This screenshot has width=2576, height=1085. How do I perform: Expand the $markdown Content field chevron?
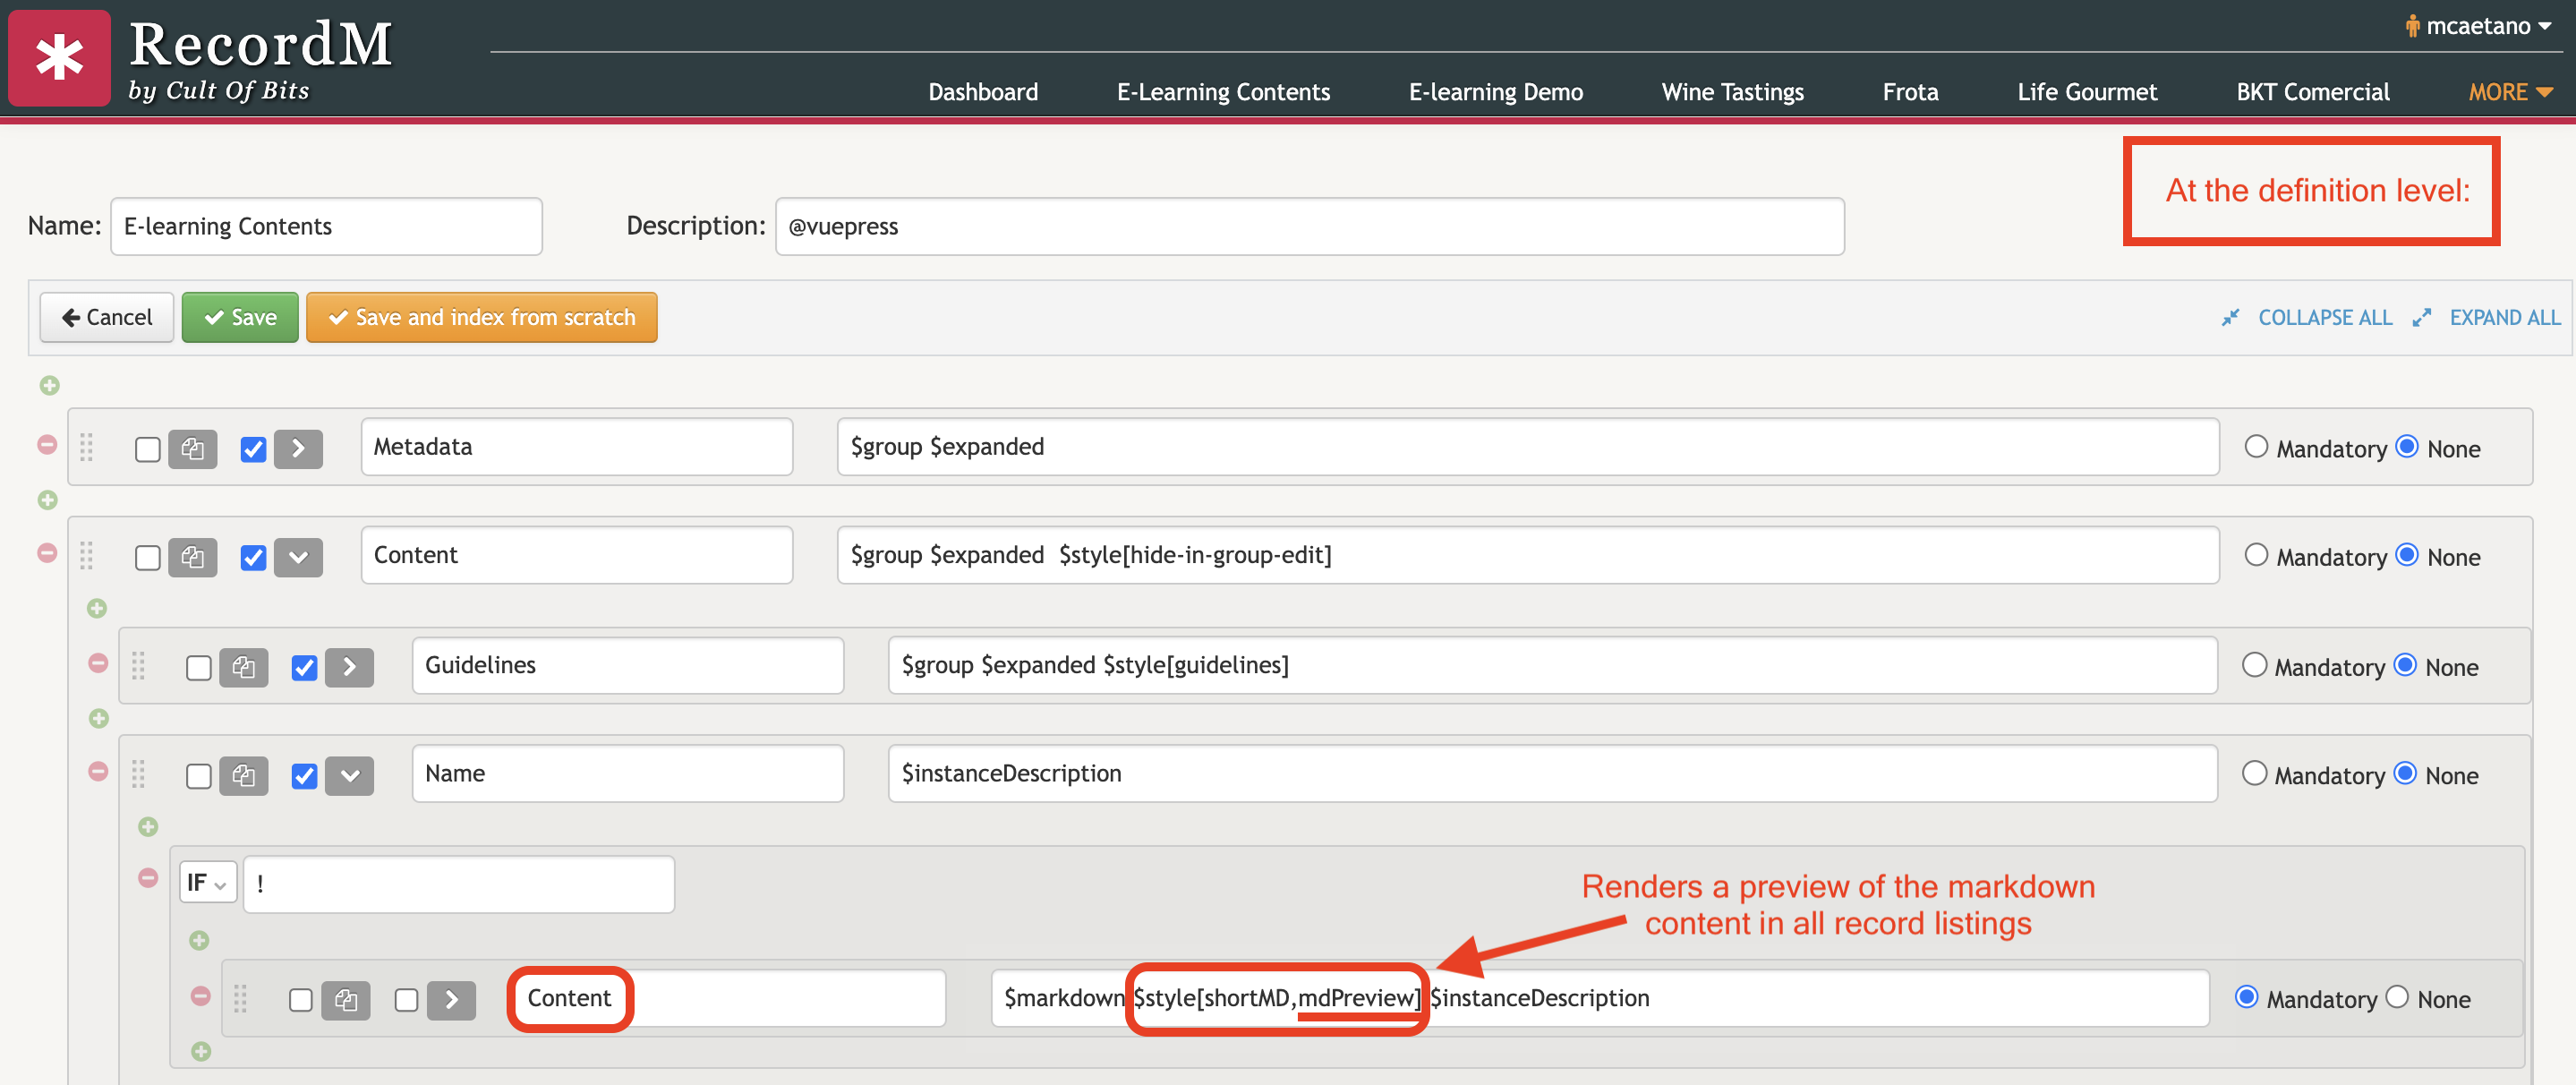coord(452,1000)
